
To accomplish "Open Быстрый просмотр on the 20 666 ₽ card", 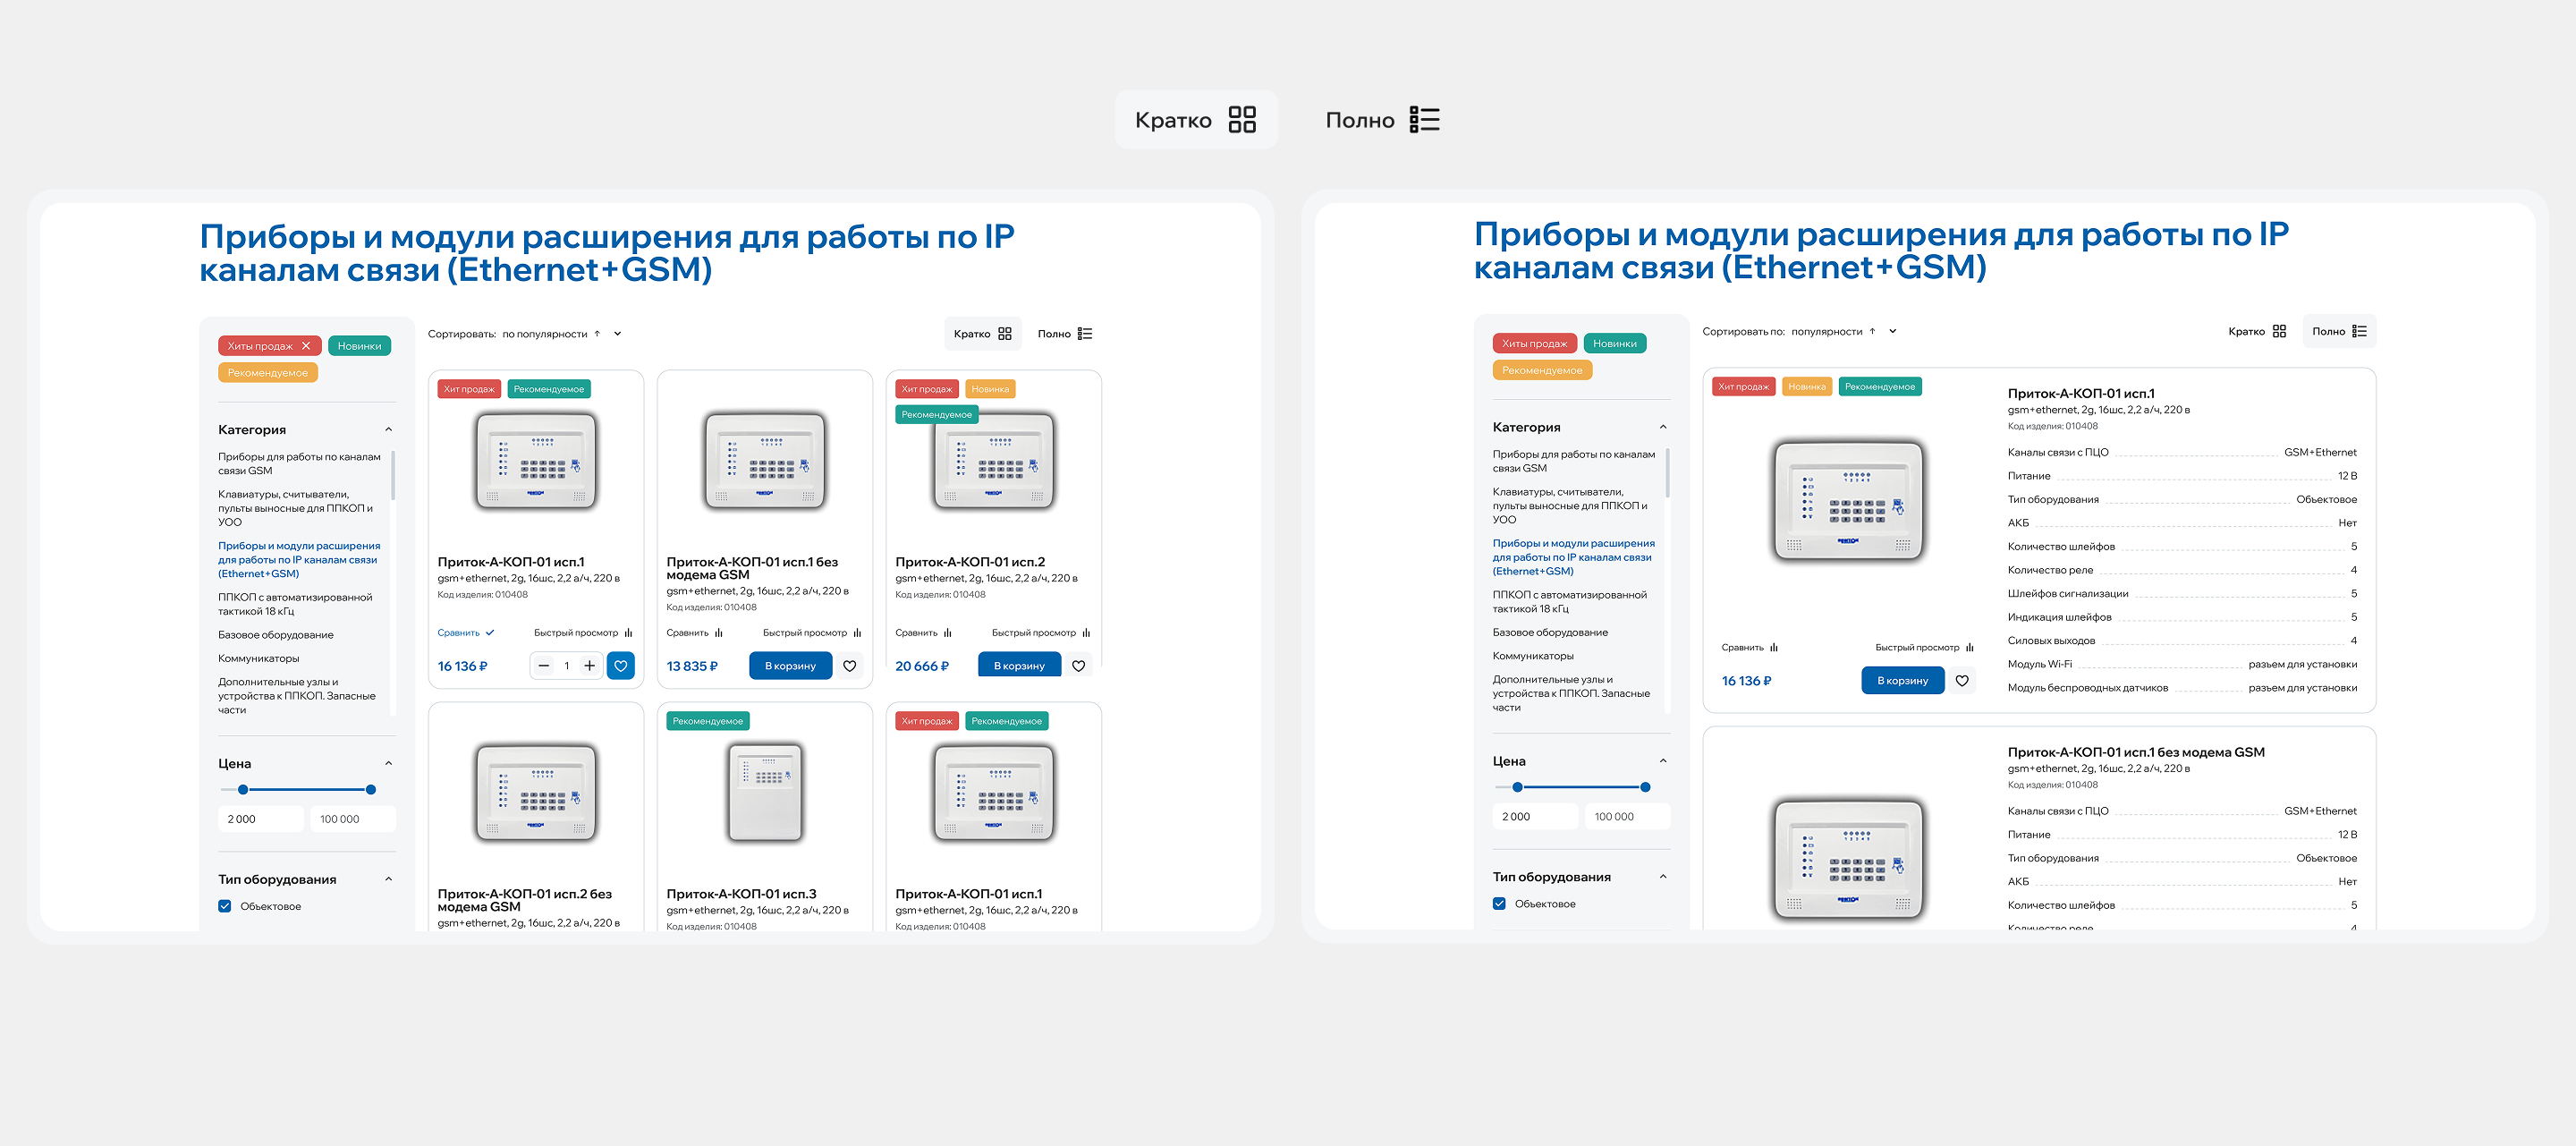I will coord(1041,633).
